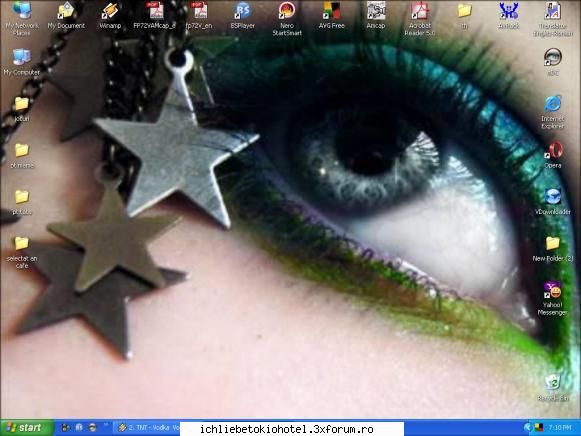
Task: Open the VDownloader shortcut
Action: (553, 202)
